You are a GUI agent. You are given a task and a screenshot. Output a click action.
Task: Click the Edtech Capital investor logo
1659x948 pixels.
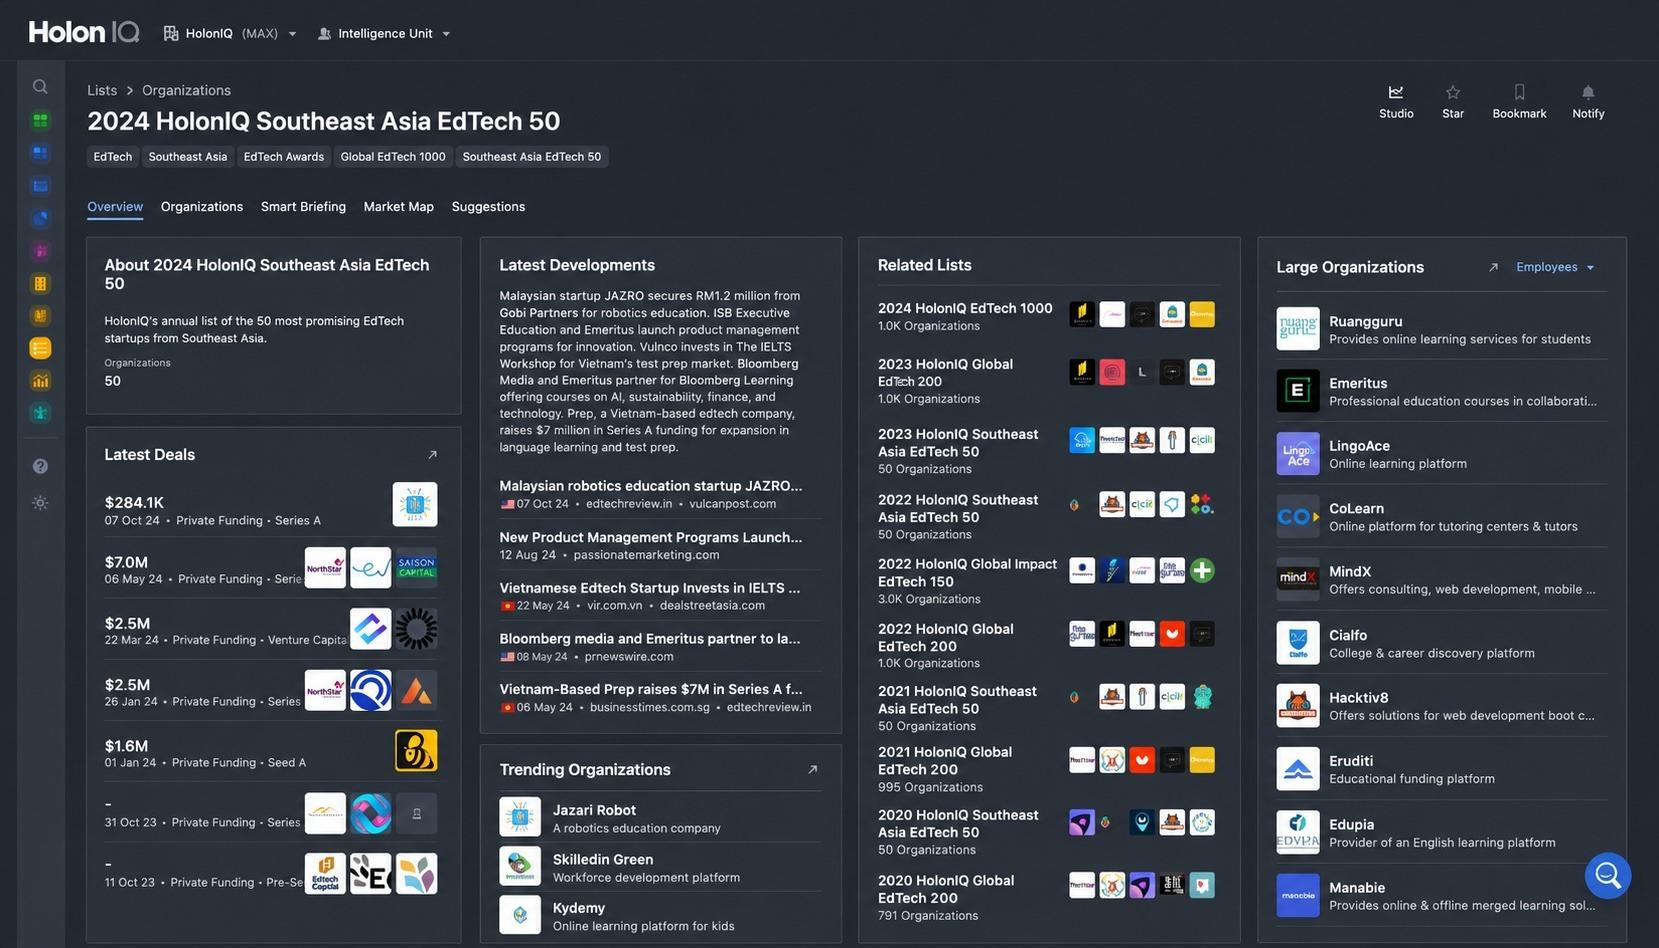pyautogui.click(x=325, y=873)
